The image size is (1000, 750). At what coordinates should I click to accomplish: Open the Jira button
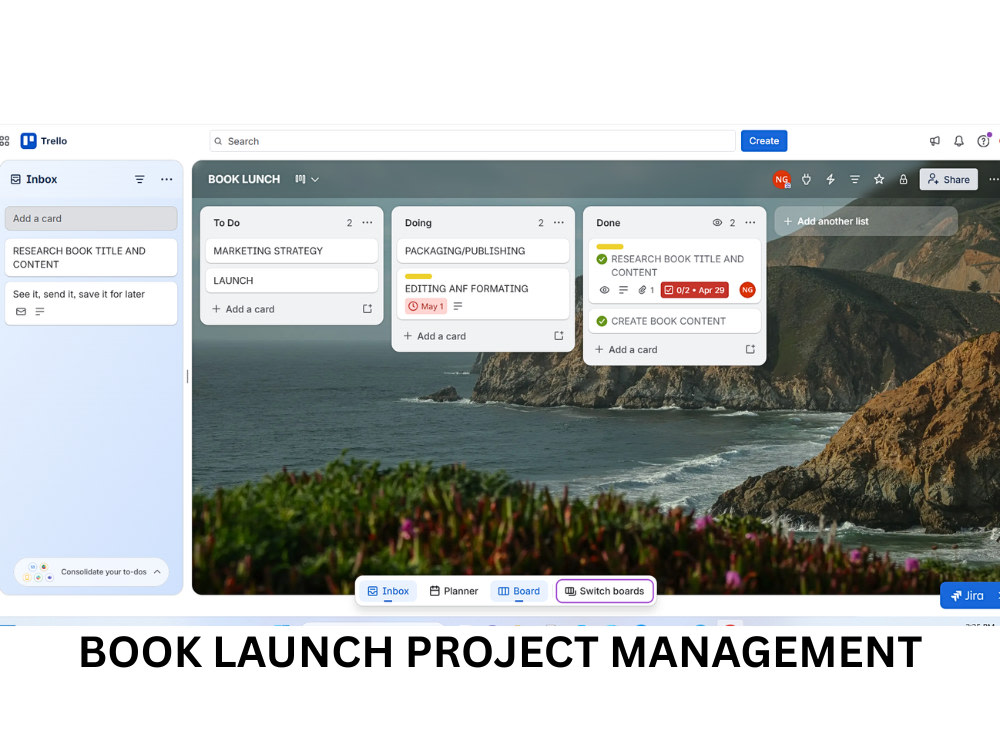pos(969,596)
